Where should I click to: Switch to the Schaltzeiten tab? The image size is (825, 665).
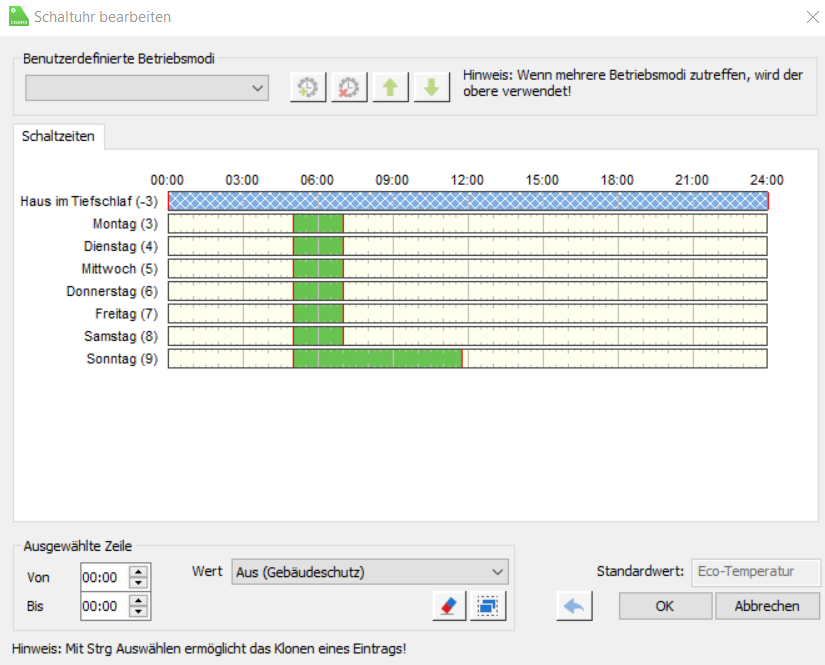[58, 136]
